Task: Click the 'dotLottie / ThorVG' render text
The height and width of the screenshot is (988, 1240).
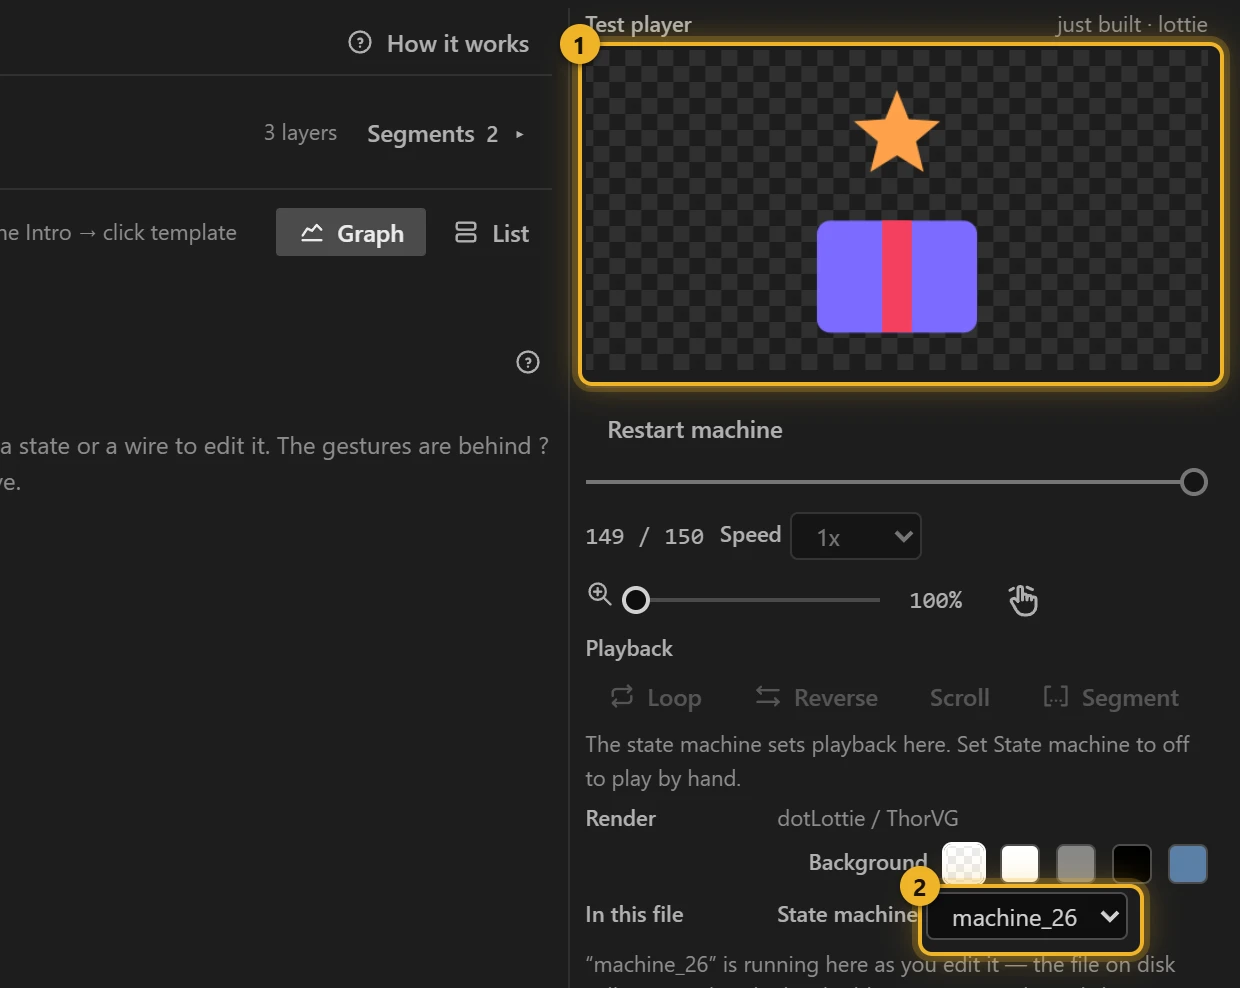Action: coord(868,818)
